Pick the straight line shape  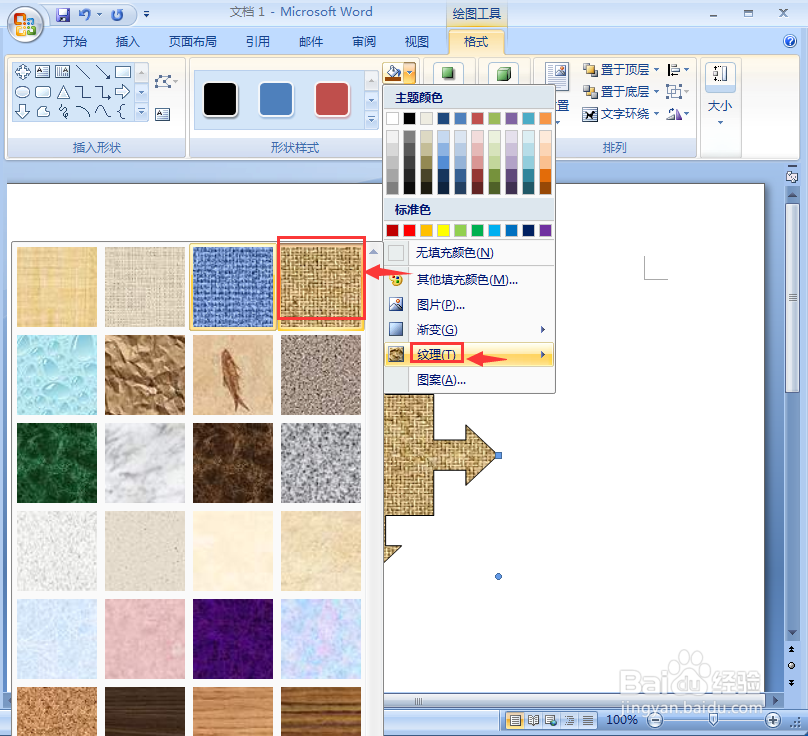[82, 71]
